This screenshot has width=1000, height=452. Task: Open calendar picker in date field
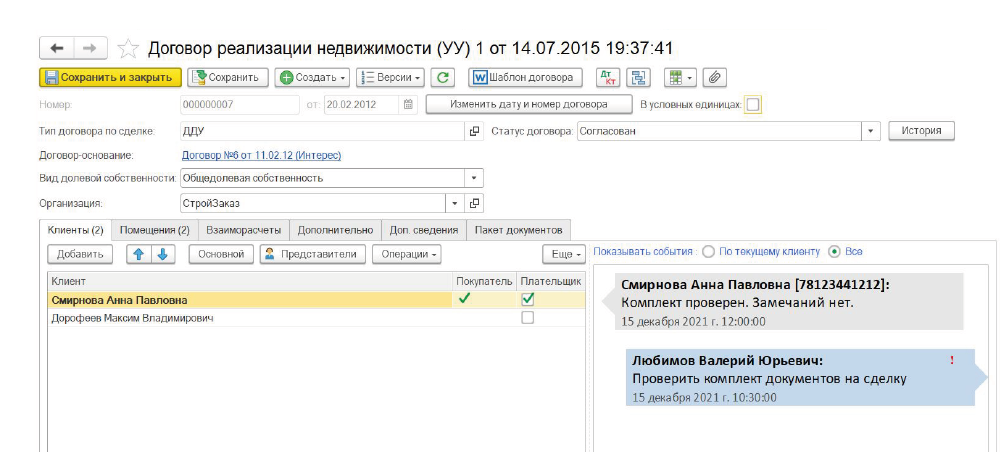pyautogui.click(x=408, y=104)
